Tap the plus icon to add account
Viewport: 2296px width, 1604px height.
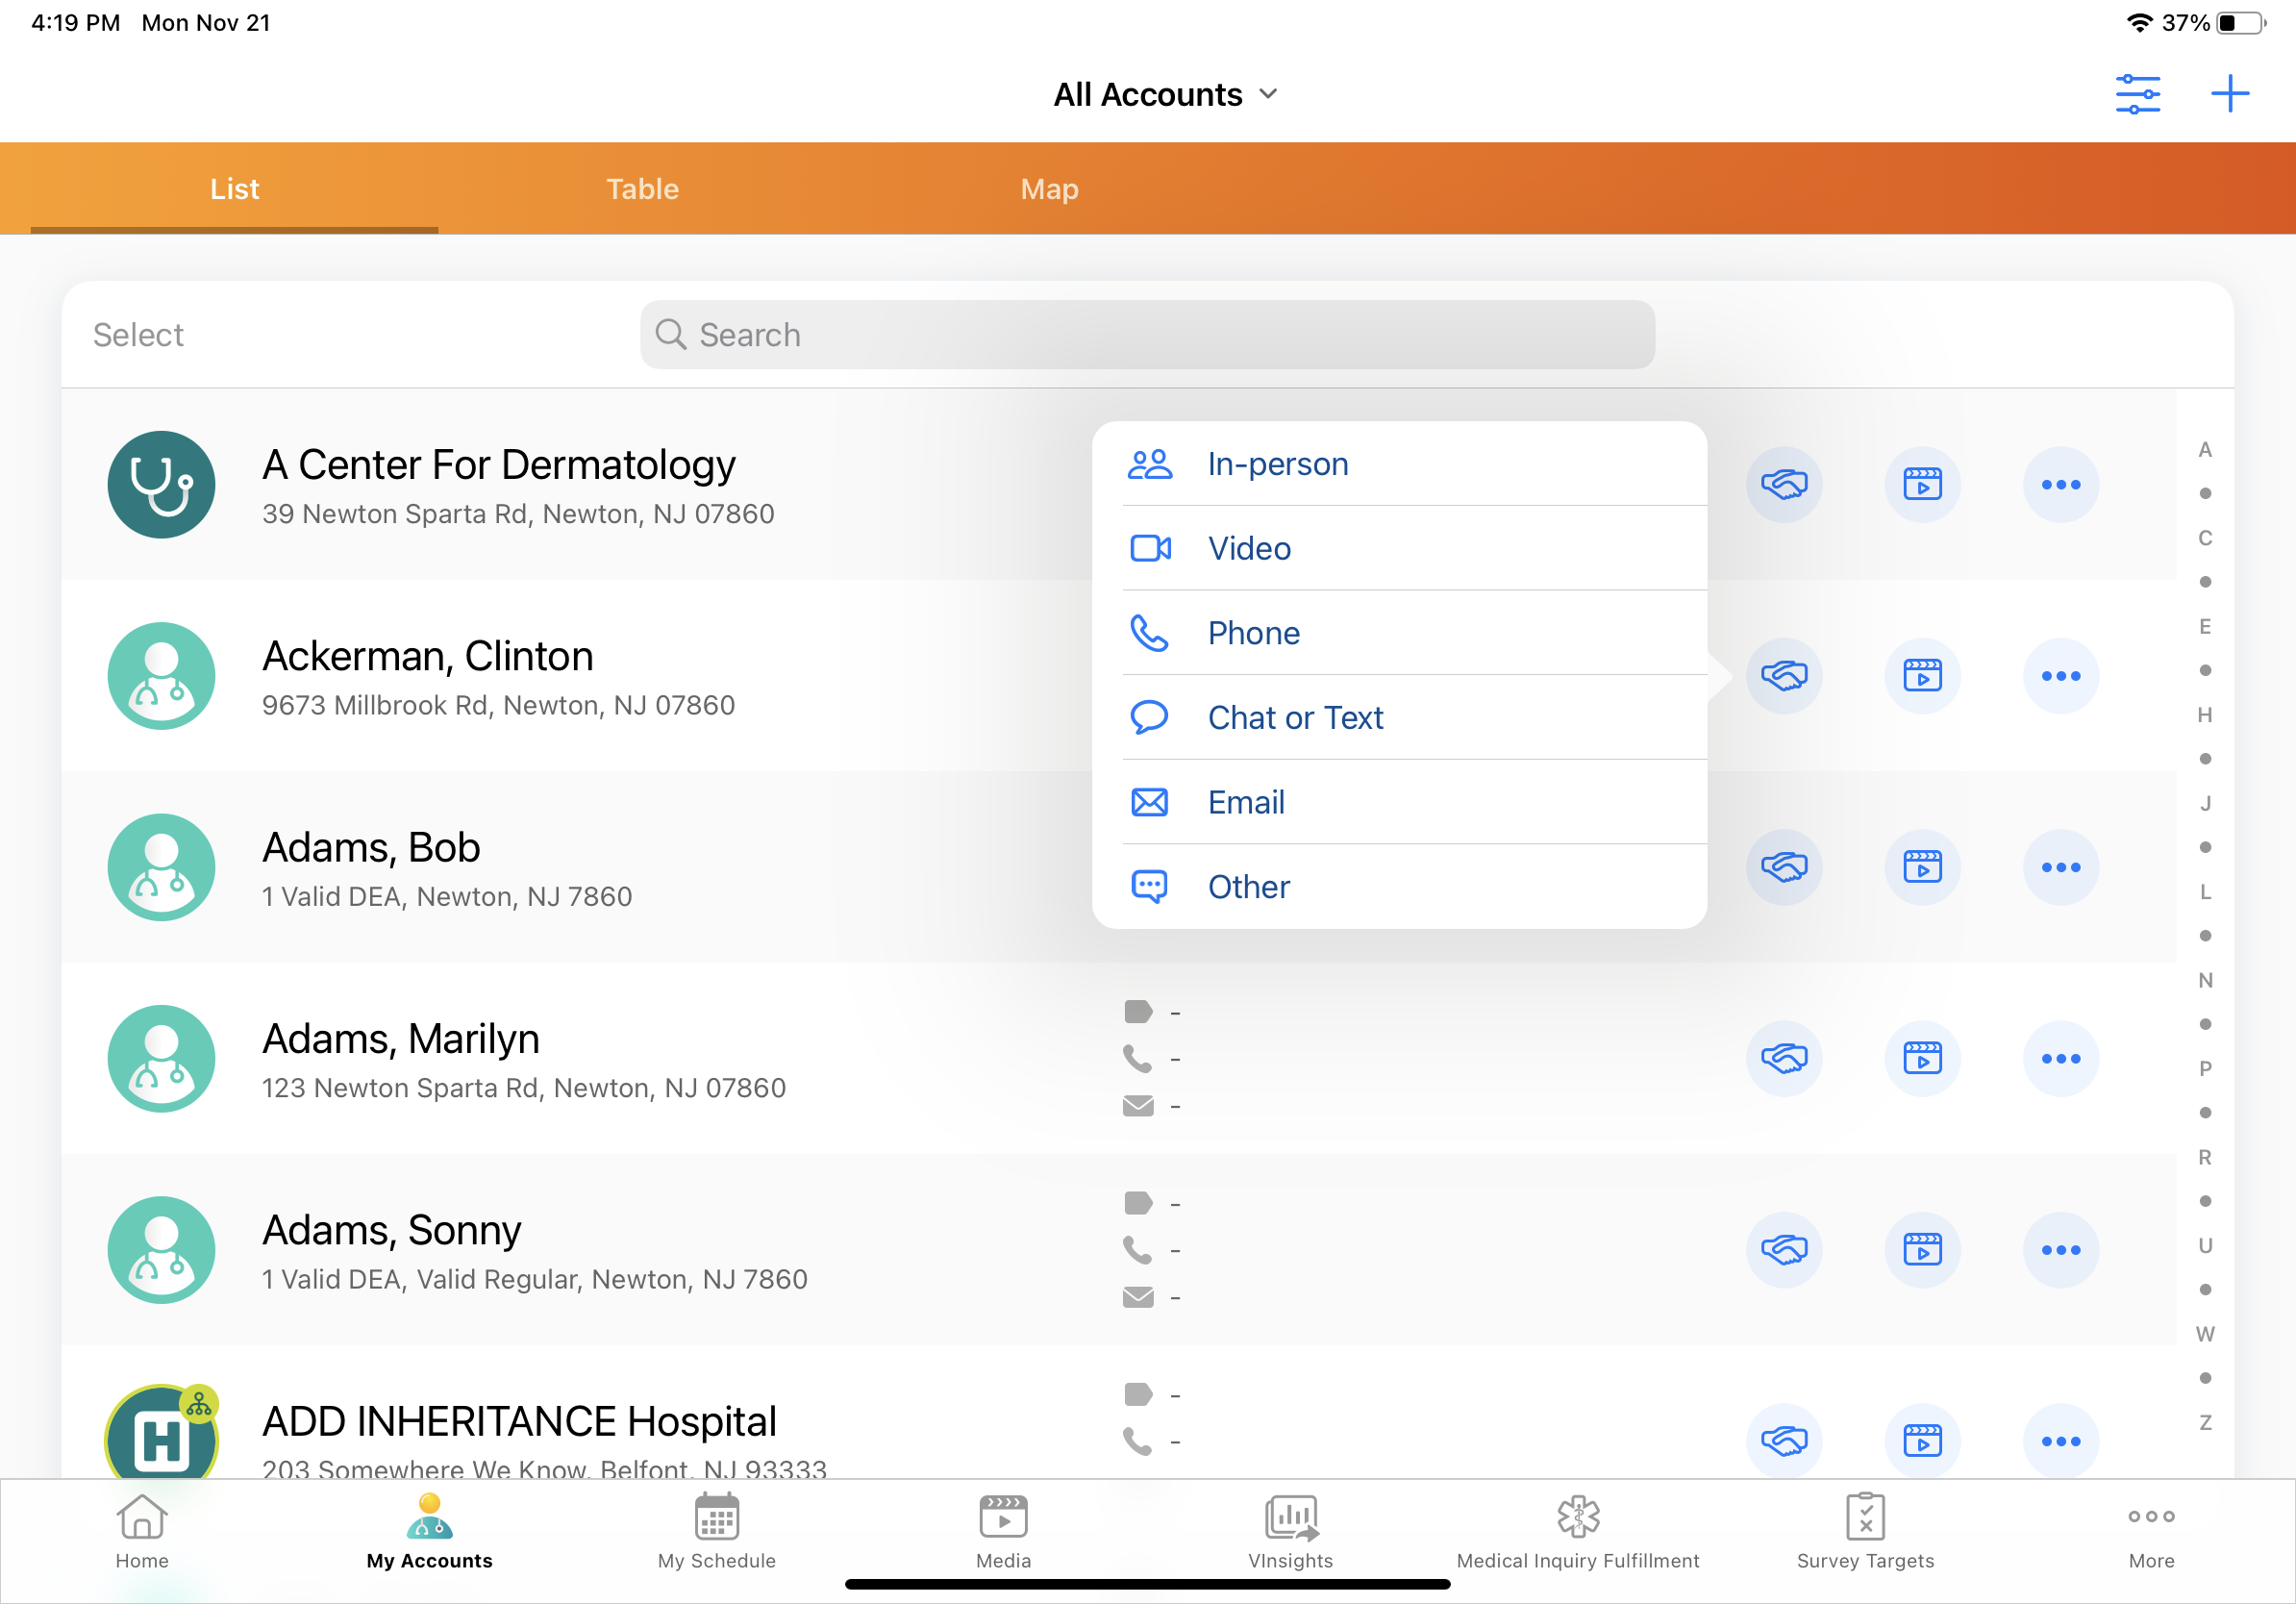tap(2229, 94)
